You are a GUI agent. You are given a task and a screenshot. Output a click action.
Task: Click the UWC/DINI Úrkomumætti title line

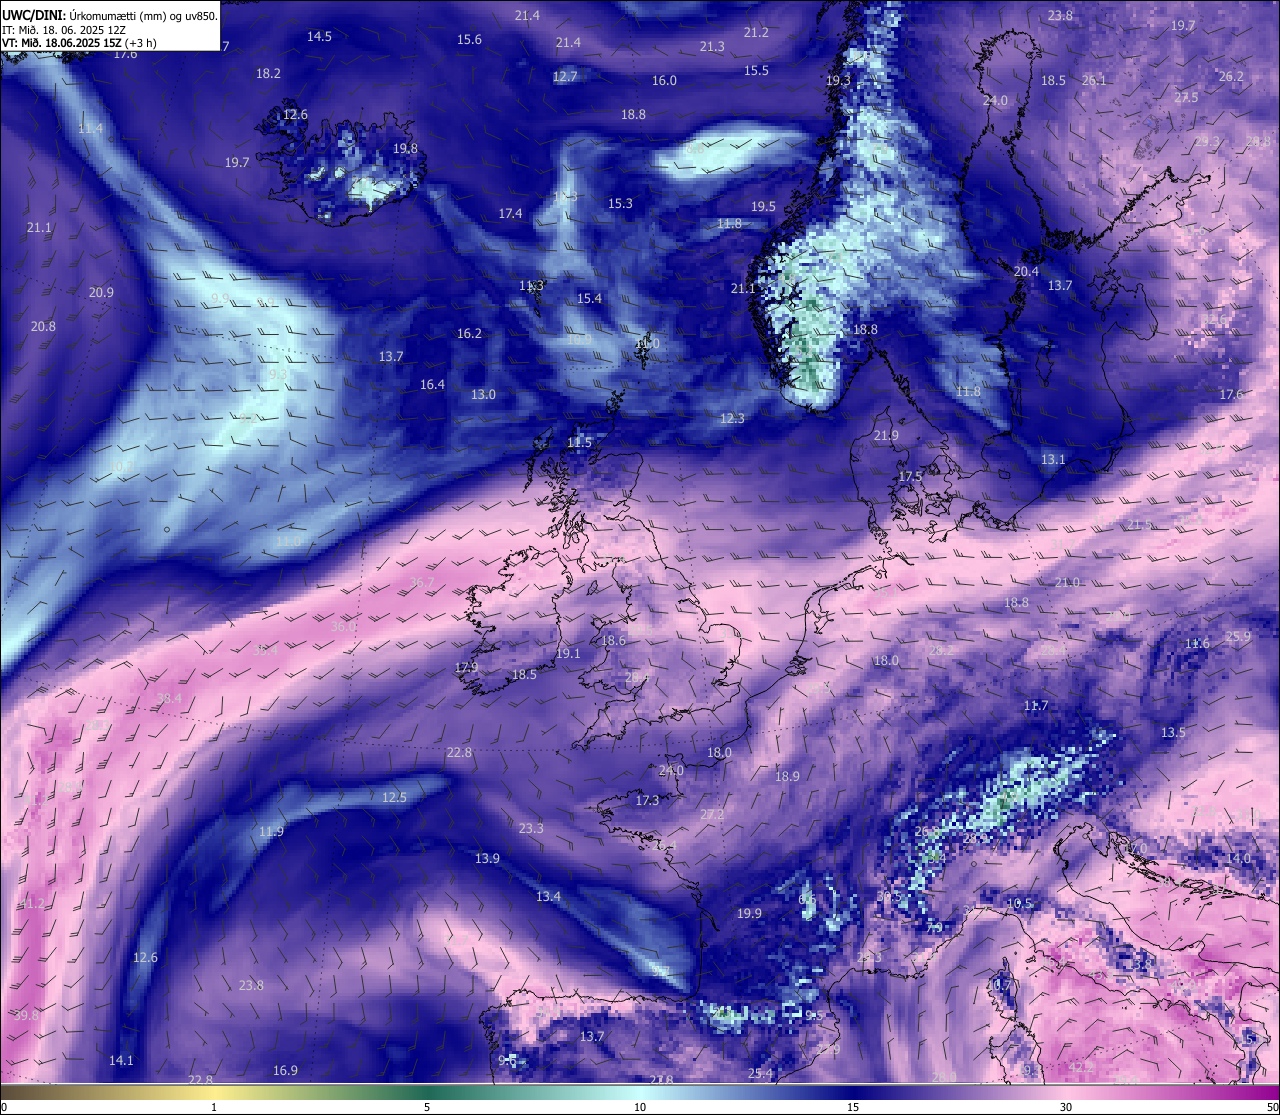(x=110, y=16)
